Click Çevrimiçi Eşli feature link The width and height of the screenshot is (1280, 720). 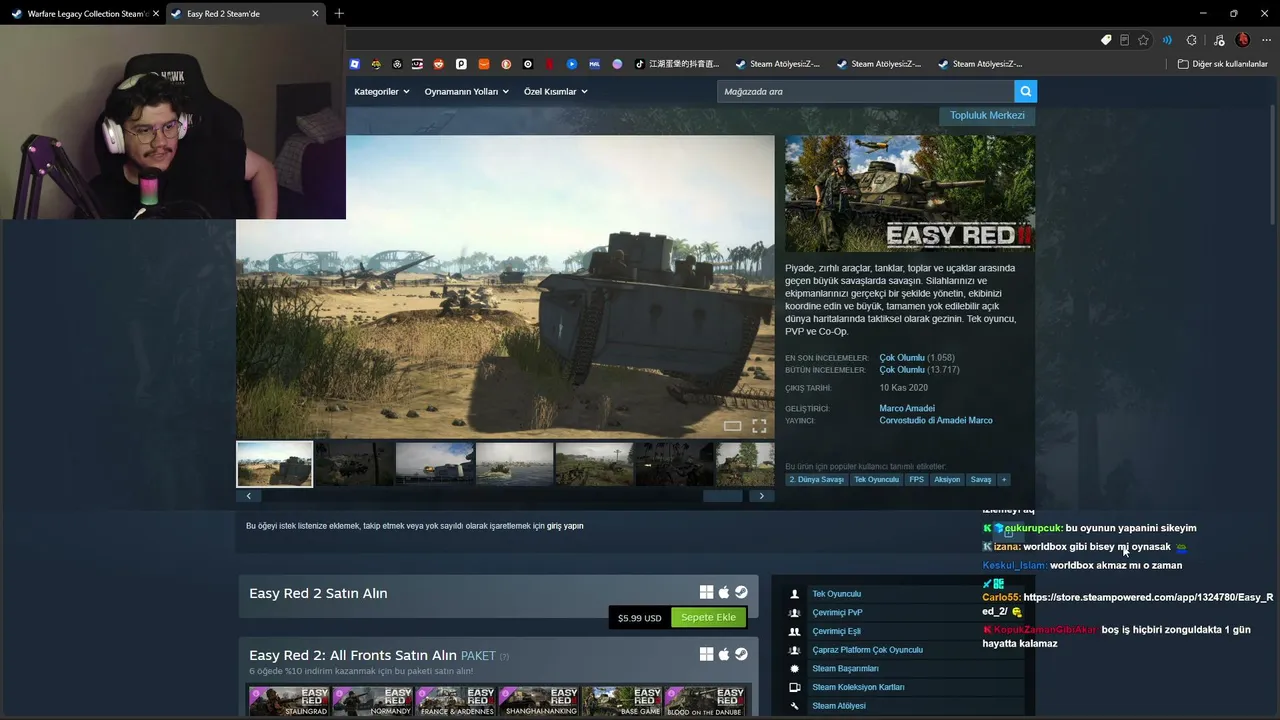pos(836,632)
